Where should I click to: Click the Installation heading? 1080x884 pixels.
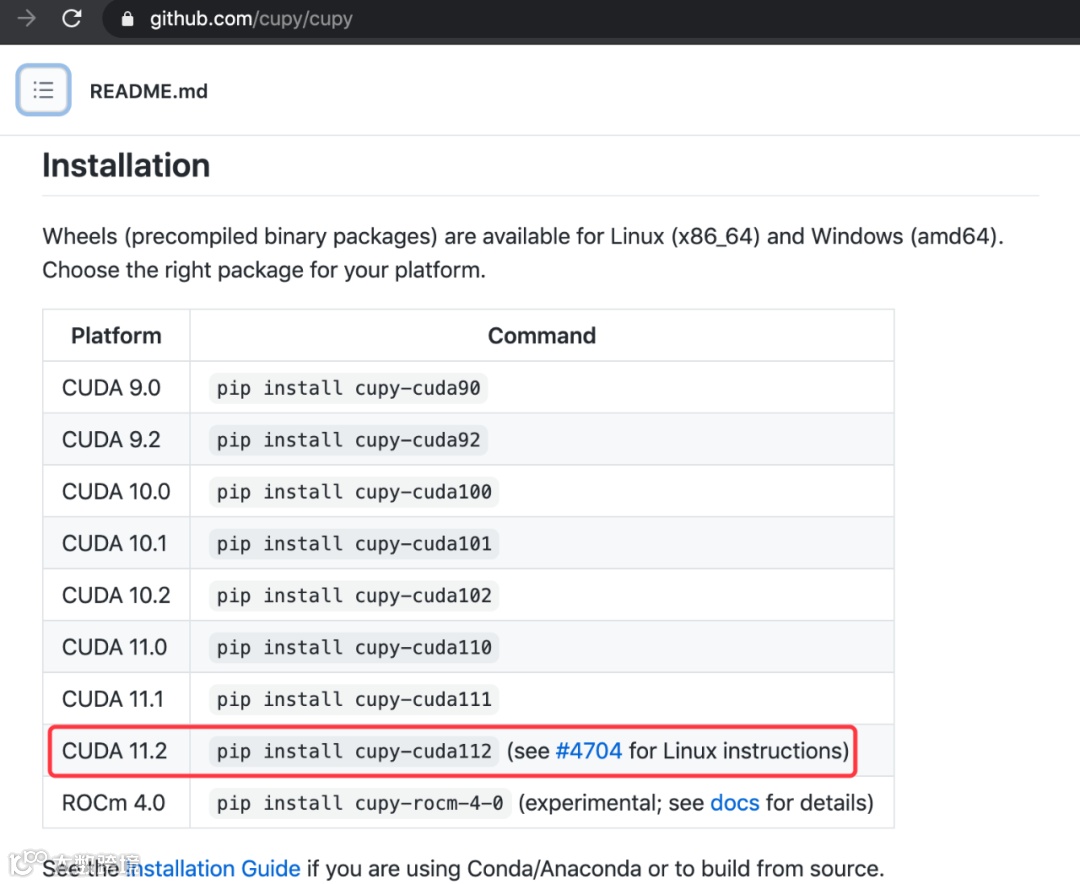[x=126, y=165]
